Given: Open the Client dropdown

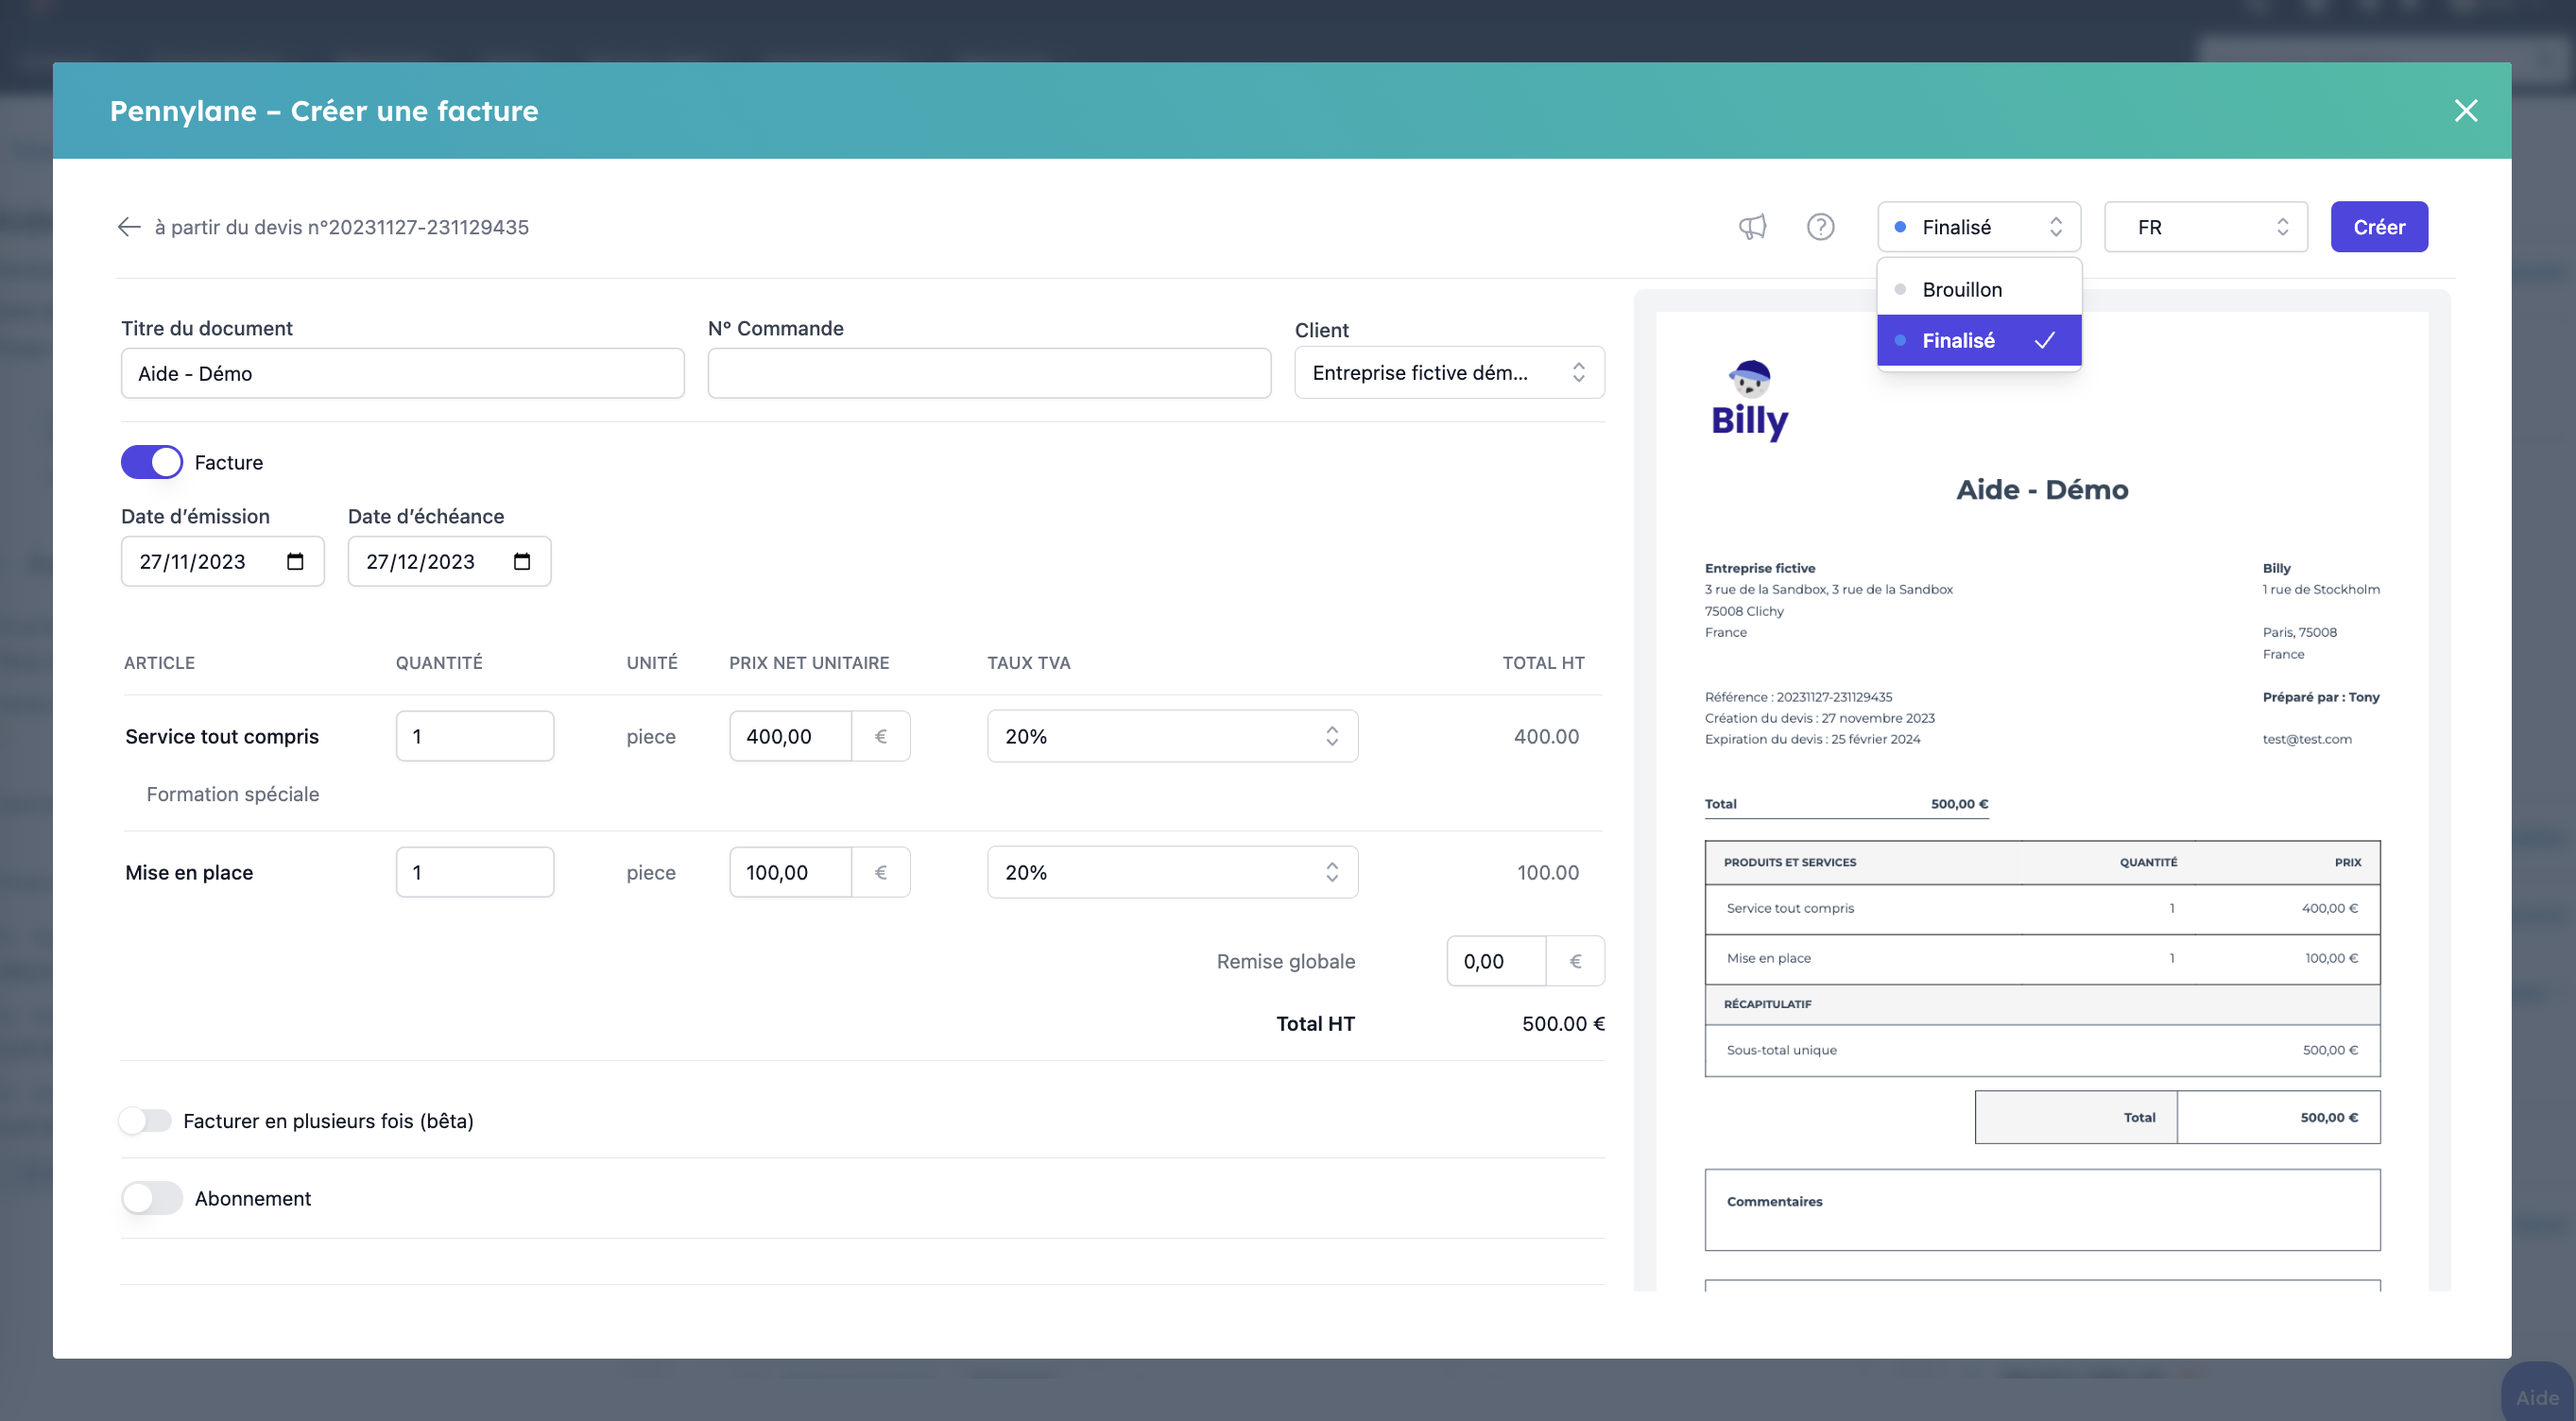Looking at the screenshot, I should coord(1448,372).
